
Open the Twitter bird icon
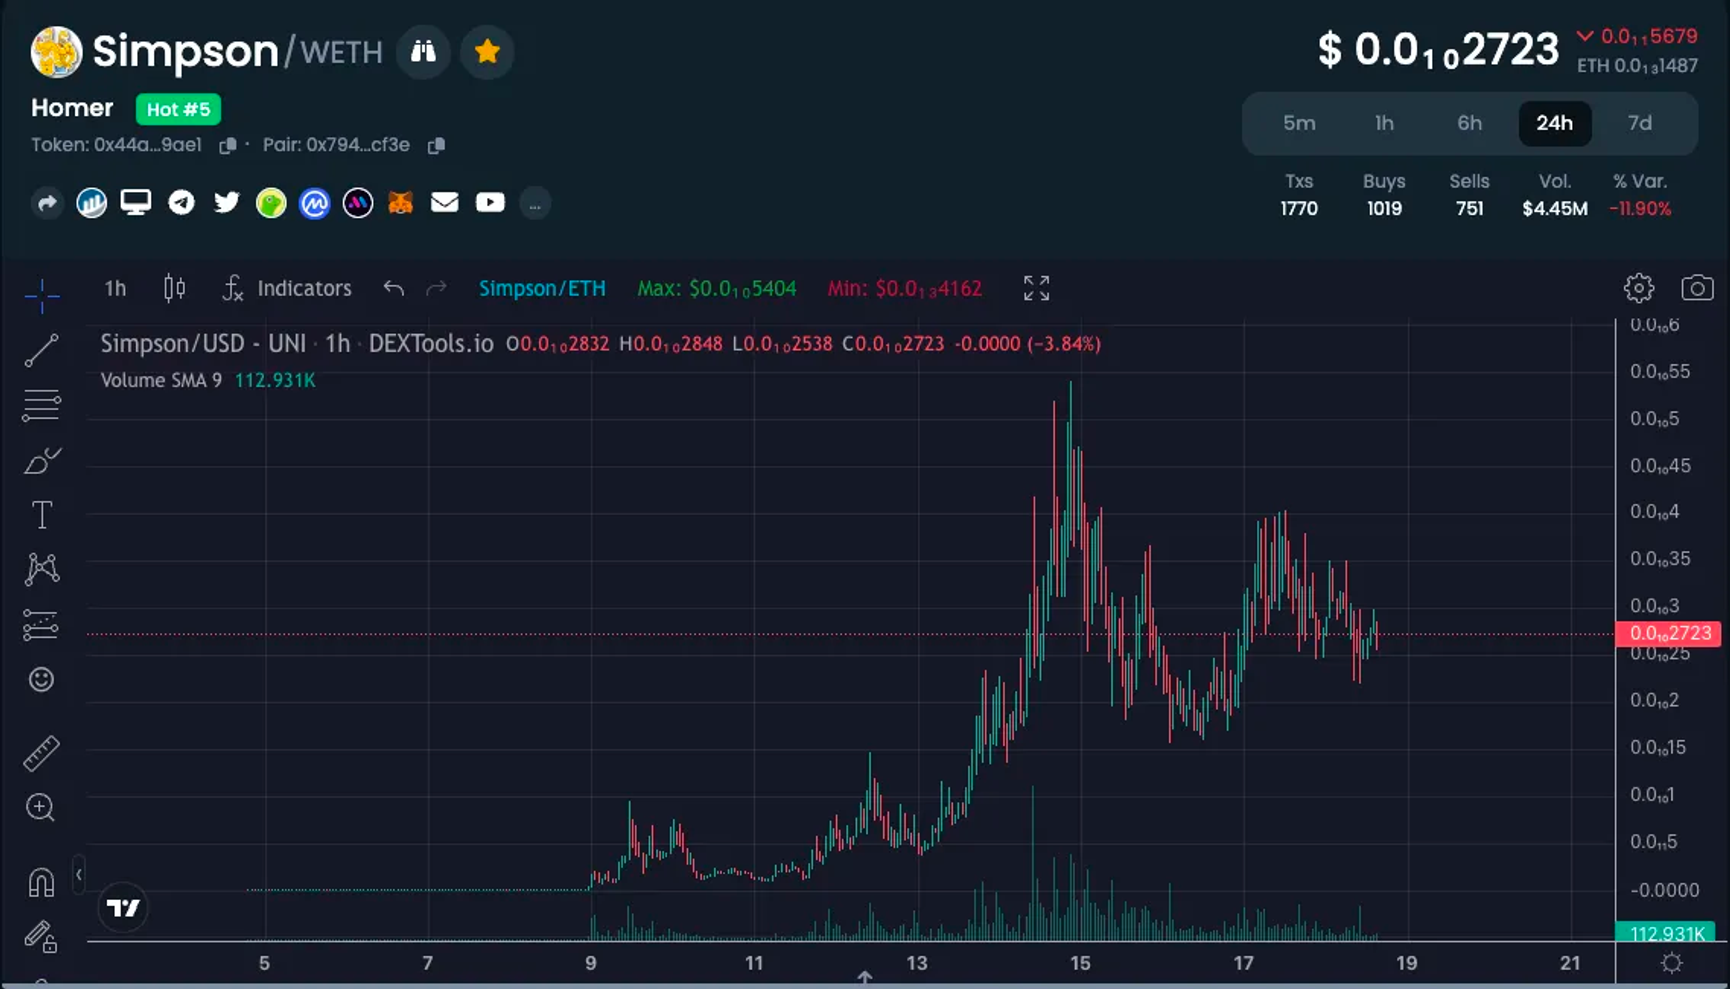(x=226, y=203)
